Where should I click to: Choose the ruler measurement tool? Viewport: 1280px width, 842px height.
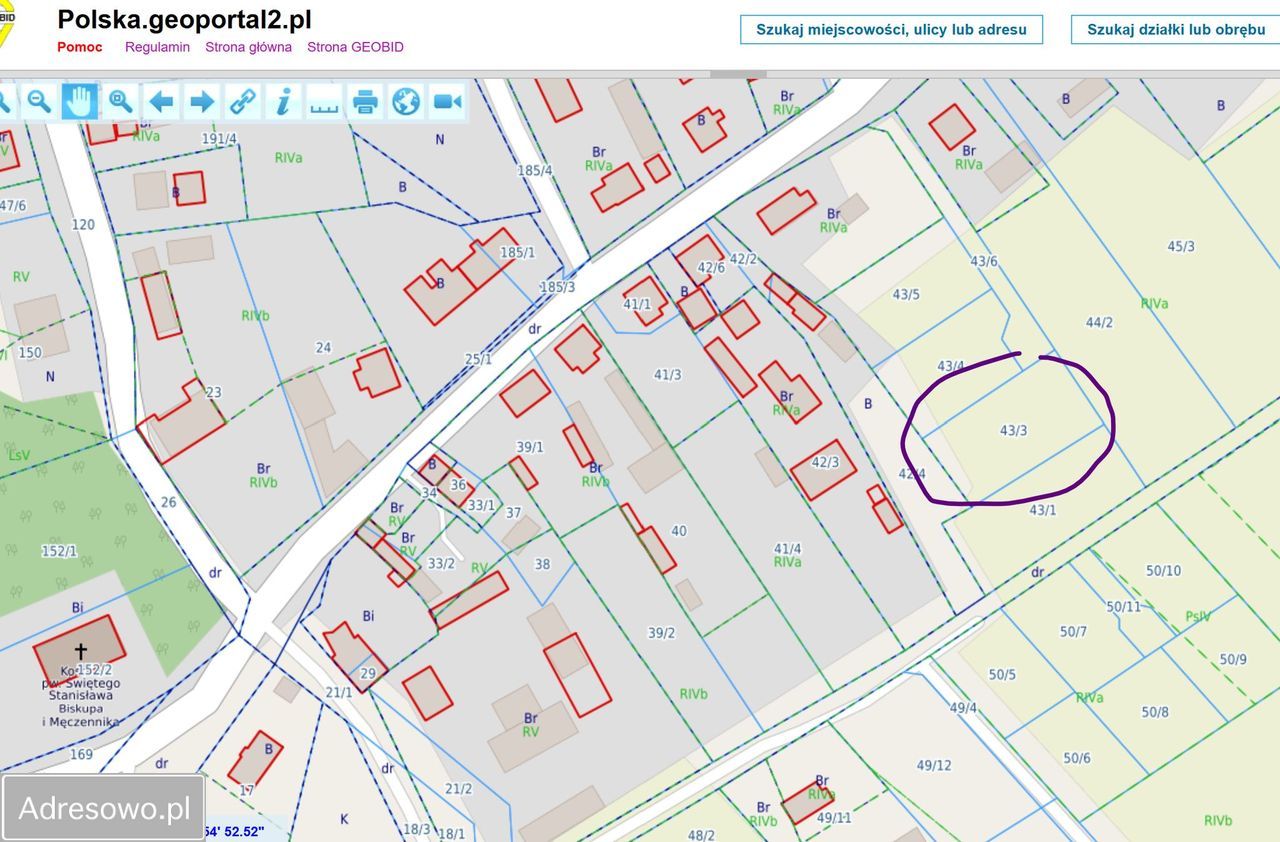pyautogui.click(x=324, y=101)
